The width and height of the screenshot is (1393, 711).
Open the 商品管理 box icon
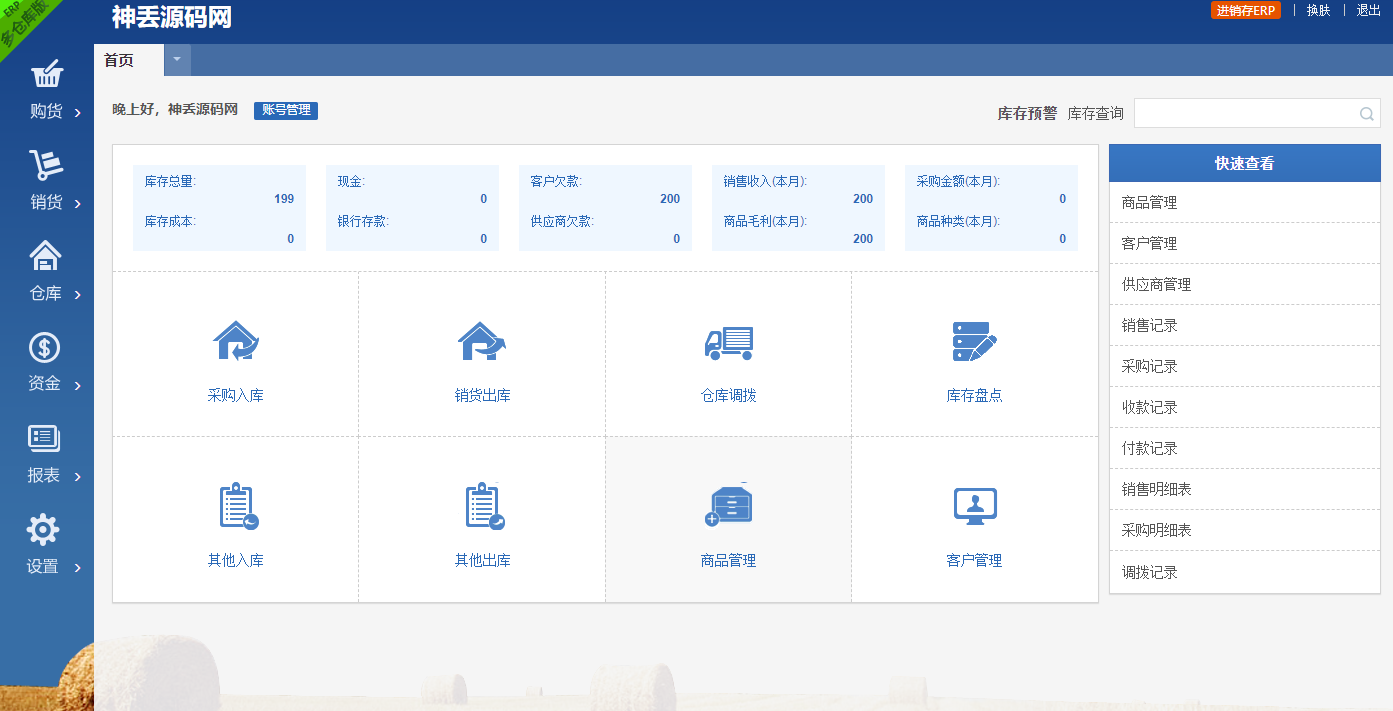pyautogui.click(x=728, y=506)
